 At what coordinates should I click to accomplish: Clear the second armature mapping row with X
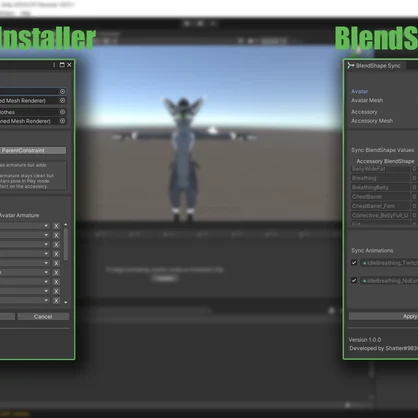(x=56, y=235)
